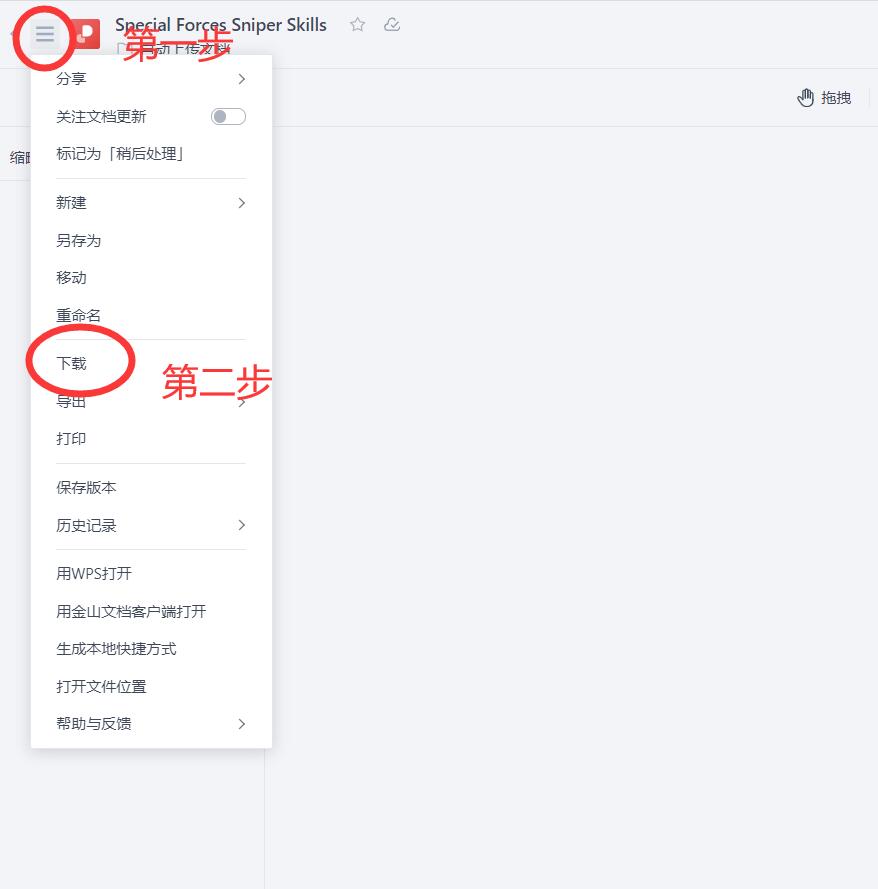This screenshot has width=878, height=889.
Task: Expand the 帮助与反馈 submenu arrow
Action: tap(242, 724)
